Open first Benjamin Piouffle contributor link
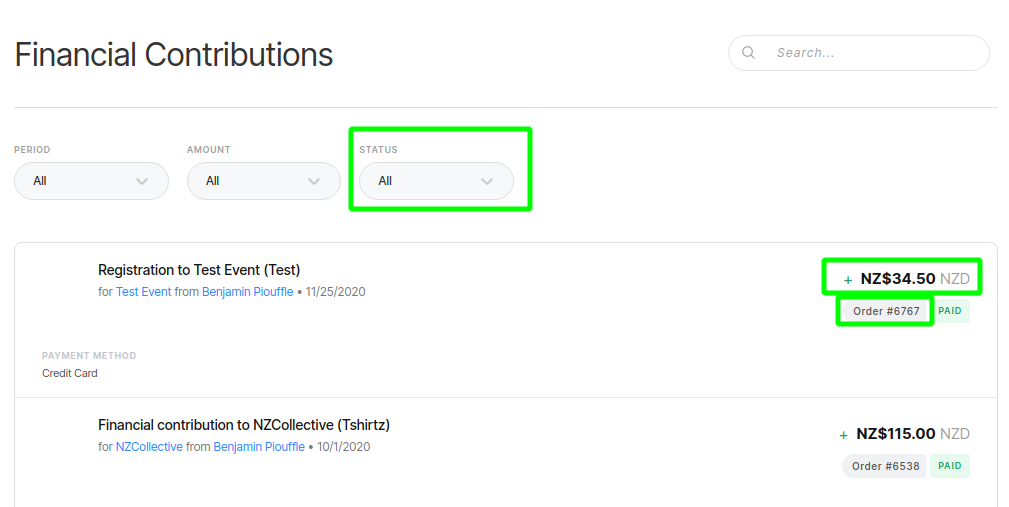Viewport: 1009px width, 507px height. click(x=248, y=291)
